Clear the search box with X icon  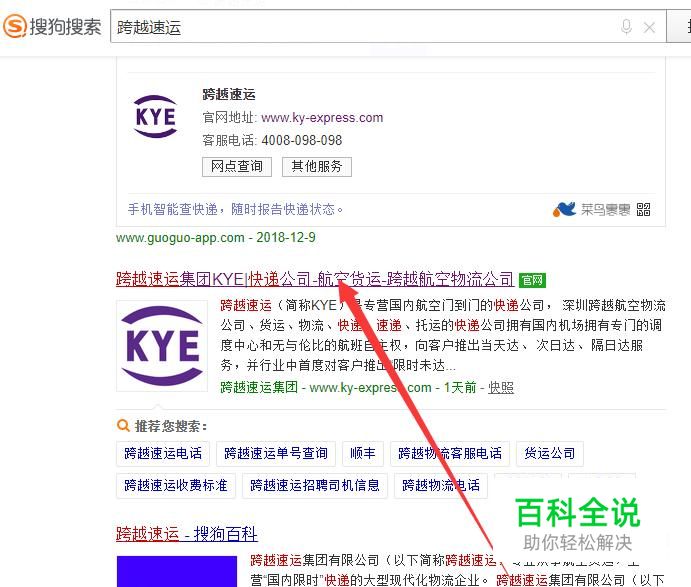649,28
